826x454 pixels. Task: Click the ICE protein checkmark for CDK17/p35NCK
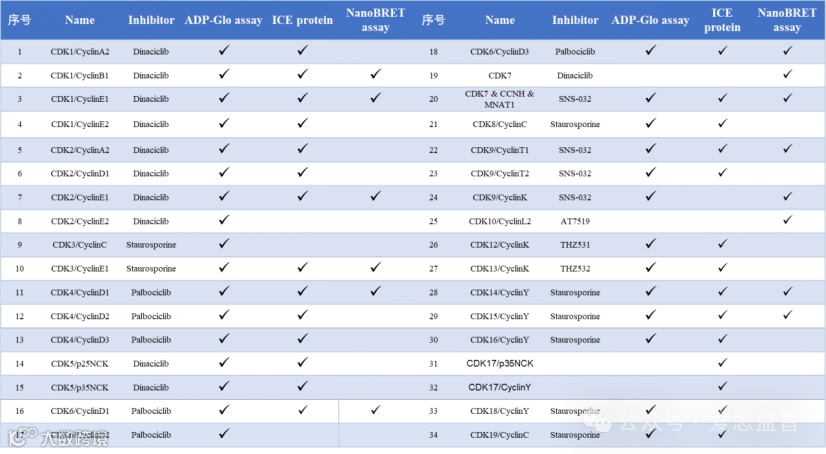pos(721,363)
